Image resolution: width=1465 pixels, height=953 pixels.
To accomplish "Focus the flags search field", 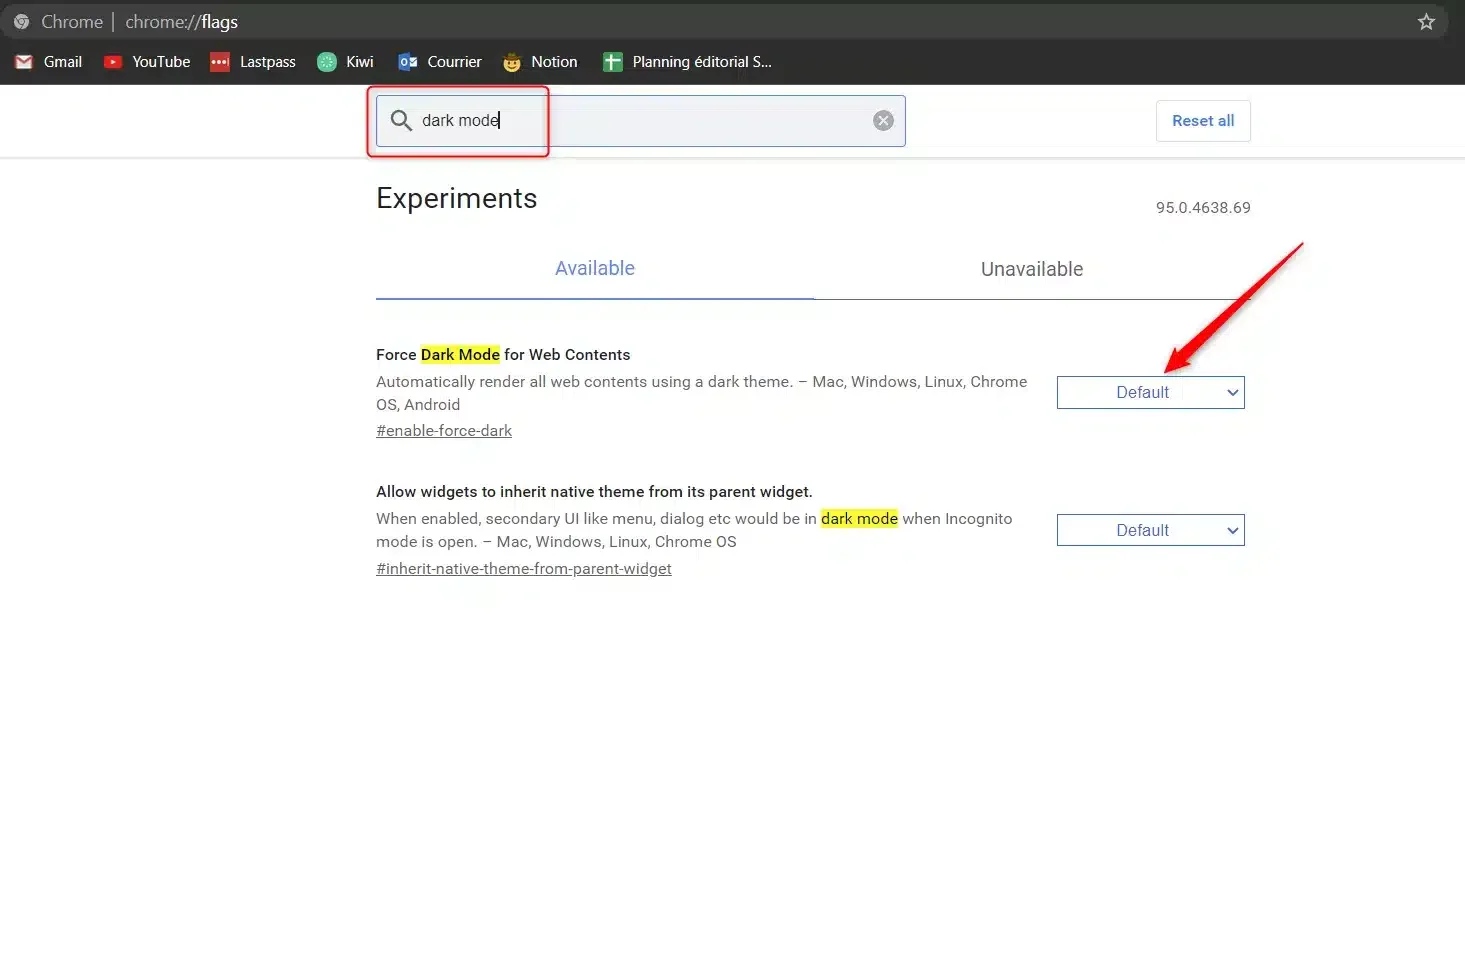I will (640, 121).
